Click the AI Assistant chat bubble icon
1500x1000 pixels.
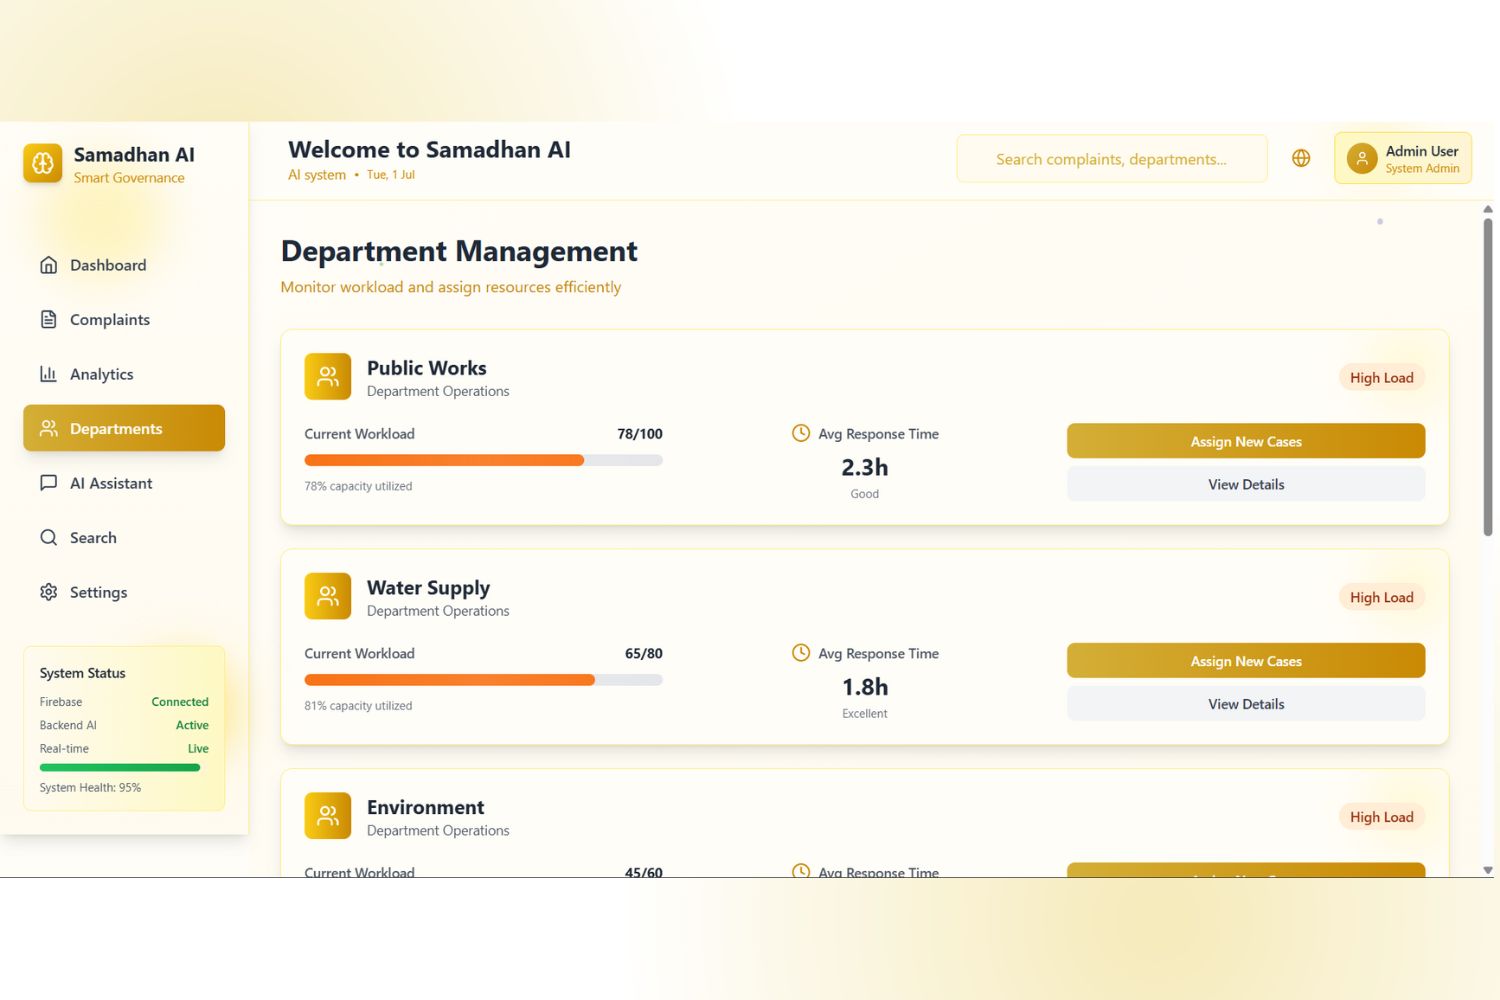pos(48,483)
